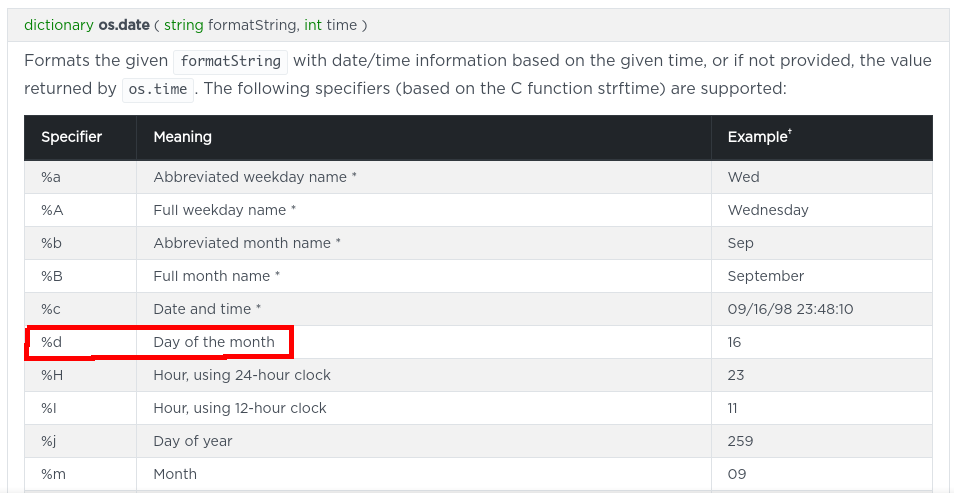Click the September example cell

click(822, 276)
